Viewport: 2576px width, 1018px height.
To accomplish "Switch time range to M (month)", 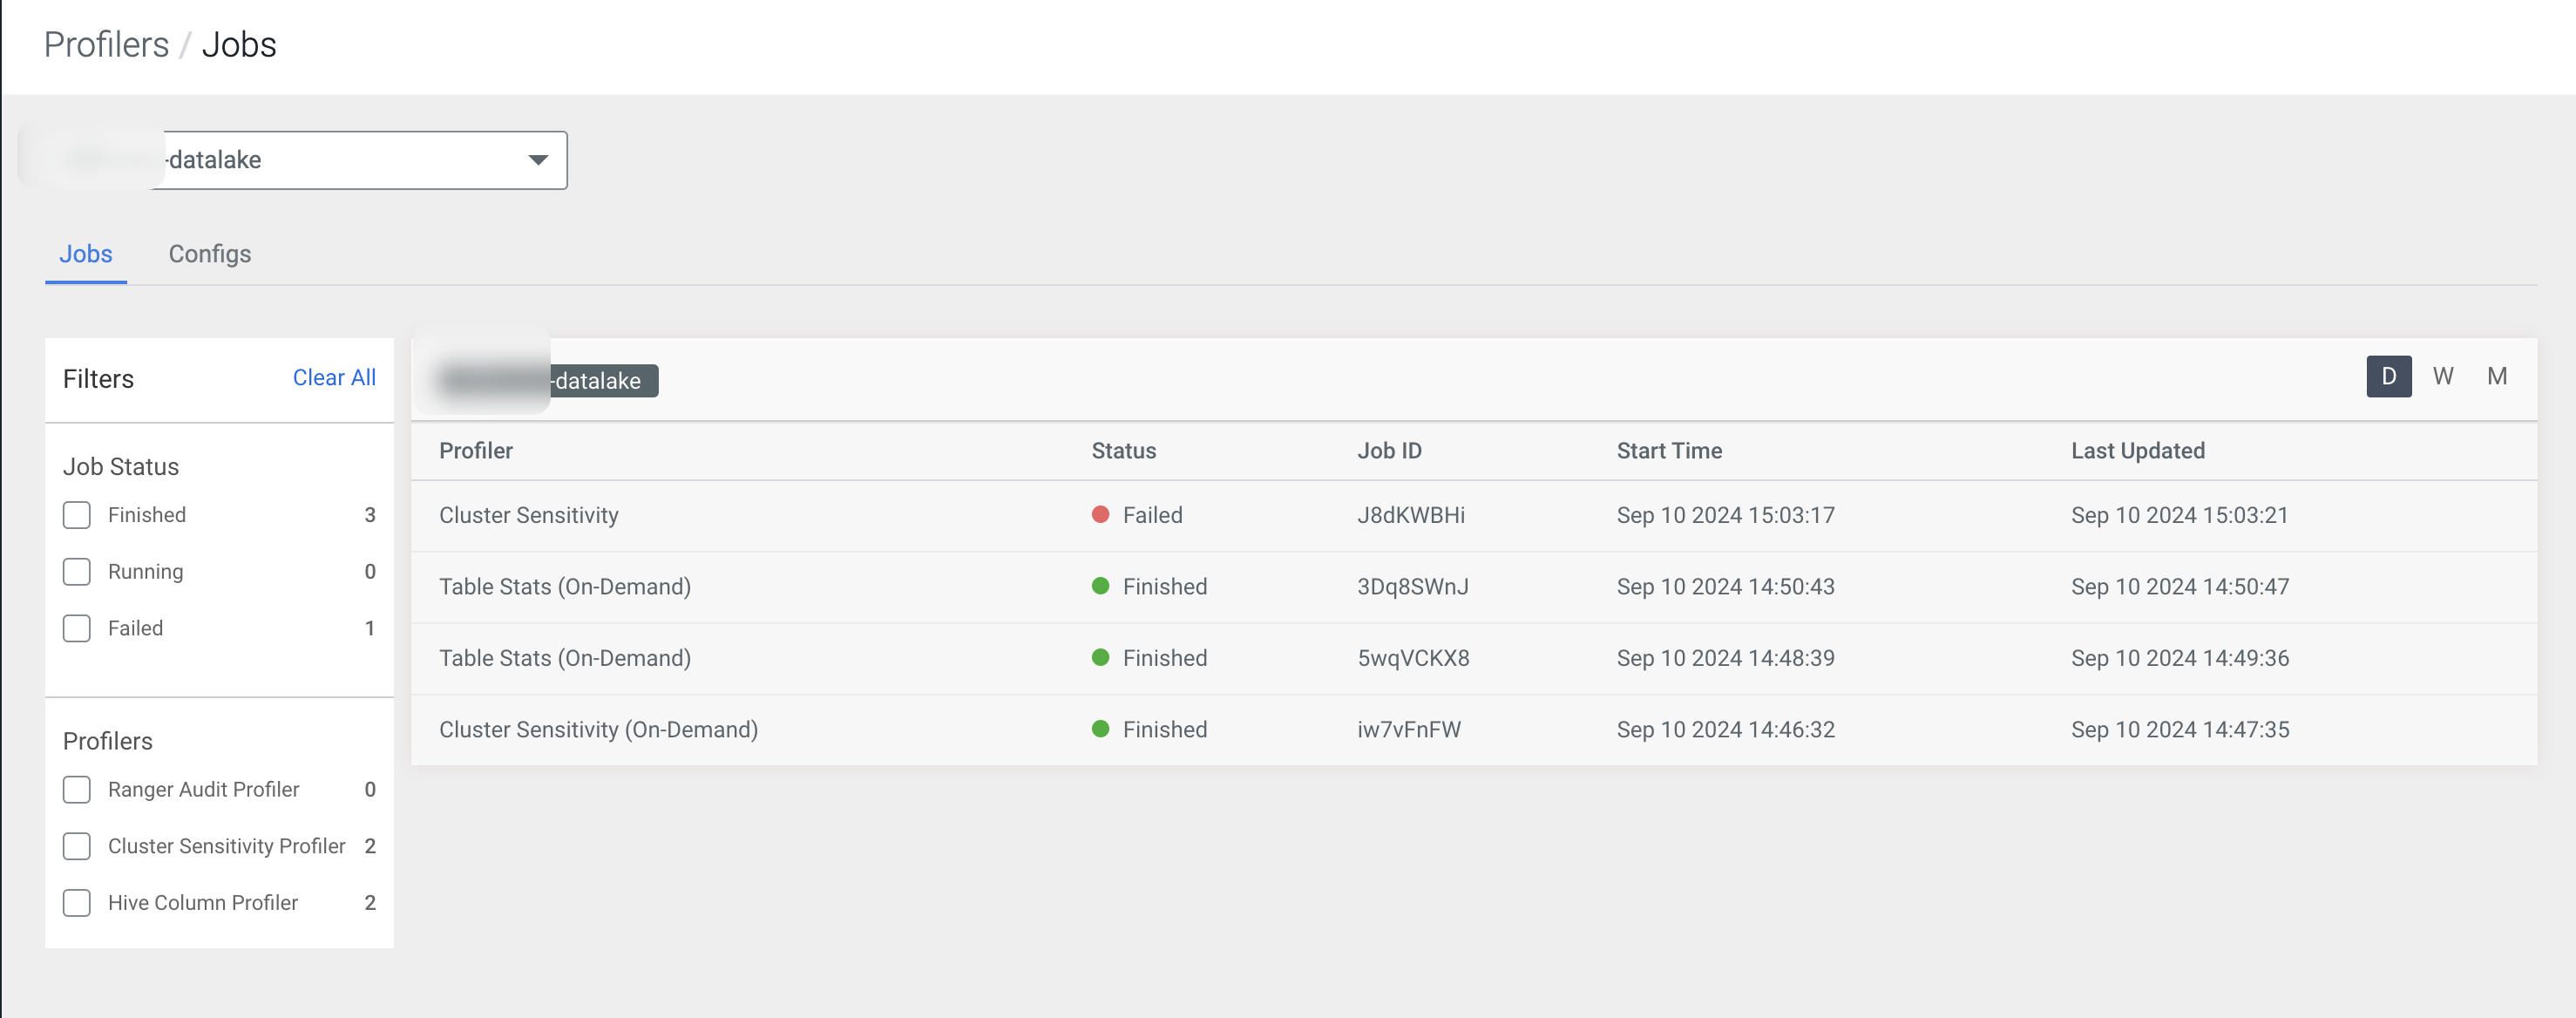I will (x=2496, y=377).
